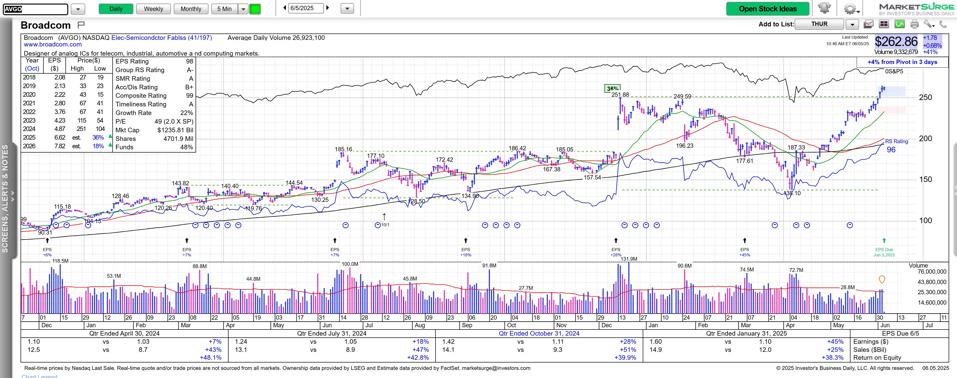Open the email chart icon

tap(870, 24)
